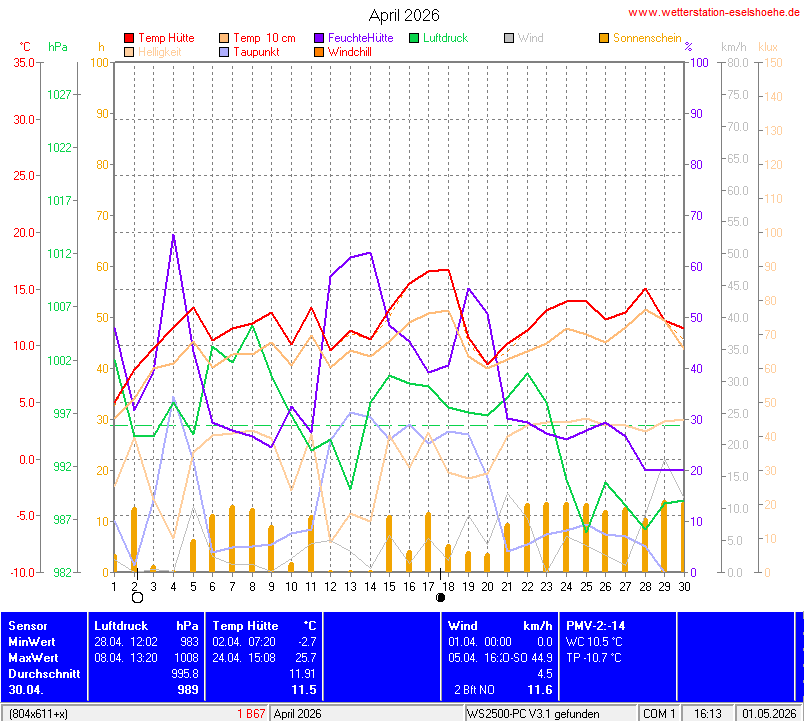This screenshot has height=721, width=804.
Task: Click the MinWert row label
Action: click(32, 642)
